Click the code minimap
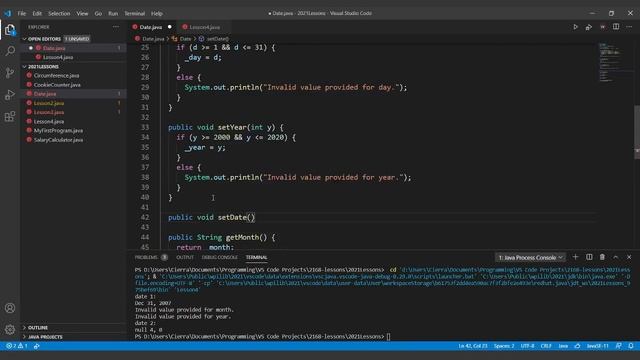Viewport: 640px width, 360px height. 616,62
